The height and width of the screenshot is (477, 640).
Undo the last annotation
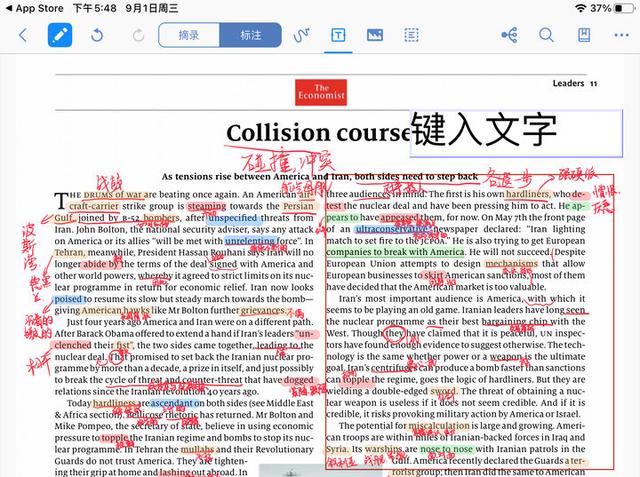[97, 35]
